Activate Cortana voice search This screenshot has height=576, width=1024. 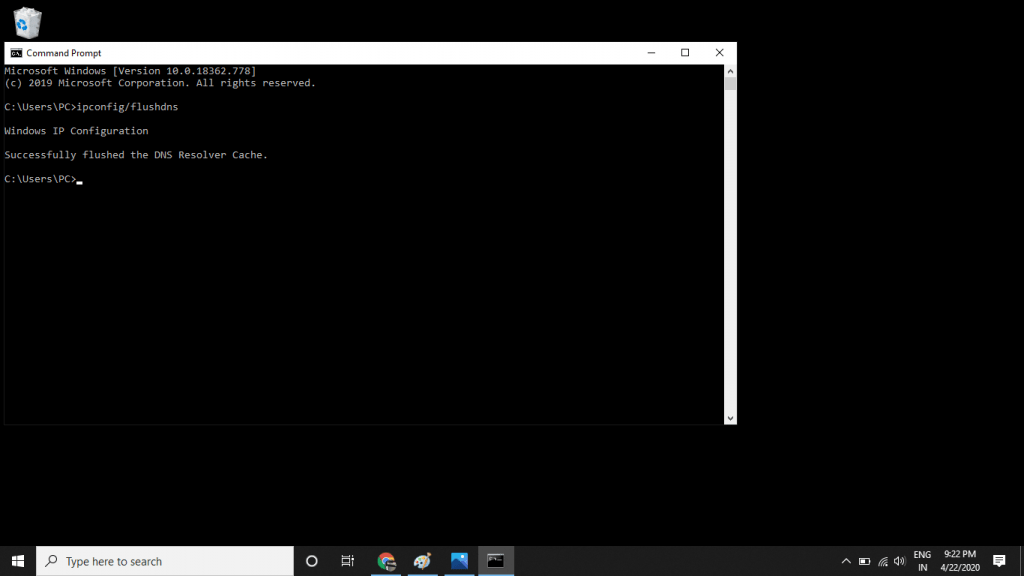311,561
